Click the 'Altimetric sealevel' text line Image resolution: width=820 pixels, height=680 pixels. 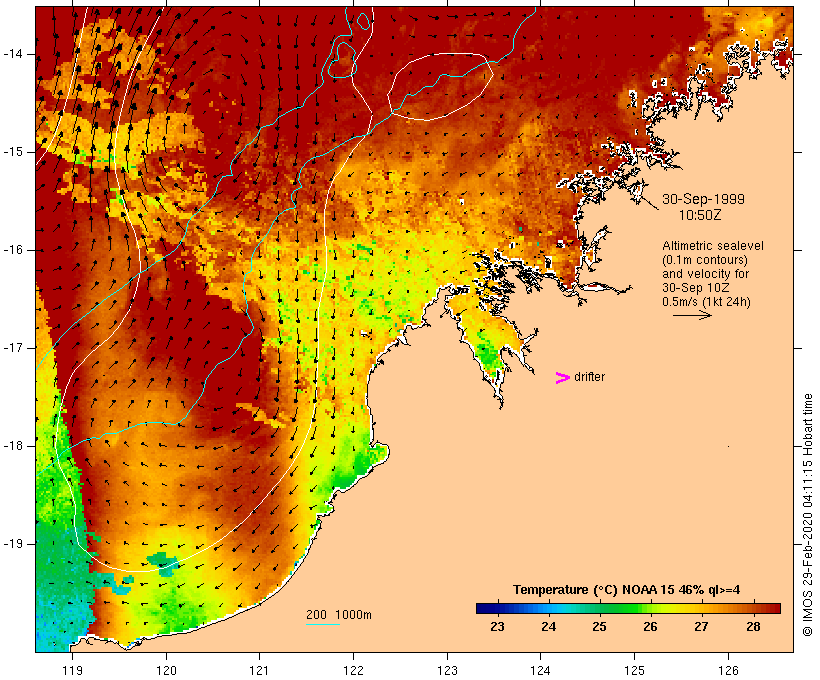(x=713, y=246)
